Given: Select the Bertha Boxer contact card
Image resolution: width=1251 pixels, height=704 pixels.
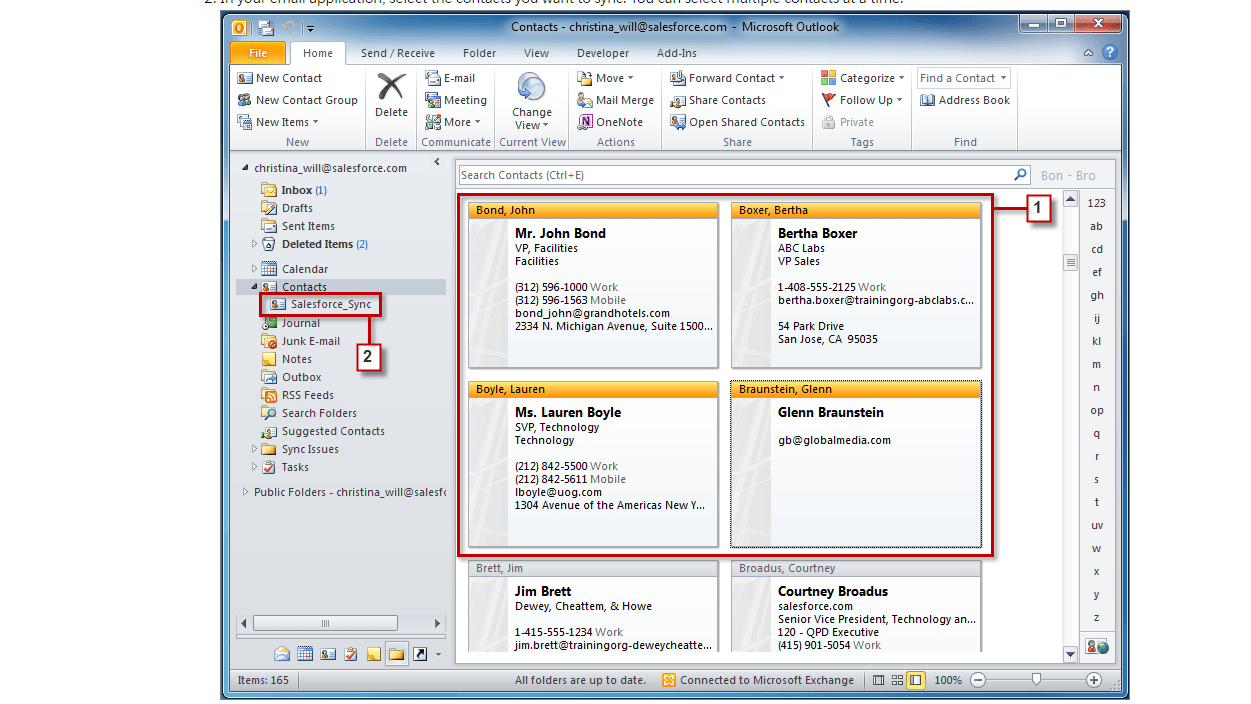Looking at the screenshot, I should pyautogui.click(x=856, y=285).
